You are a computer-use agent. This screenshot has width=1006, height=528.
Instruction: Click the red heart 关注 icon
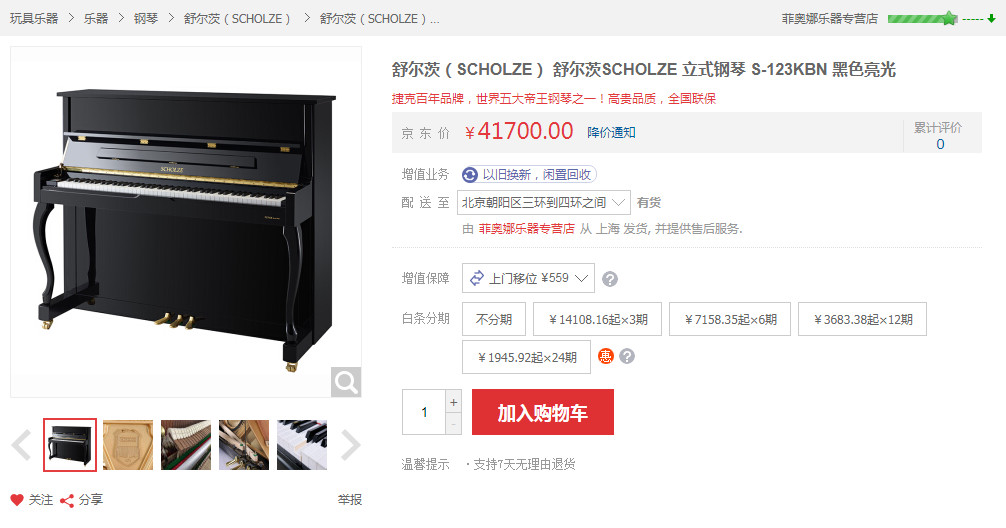pyautogui.click(x=17, y=500)
